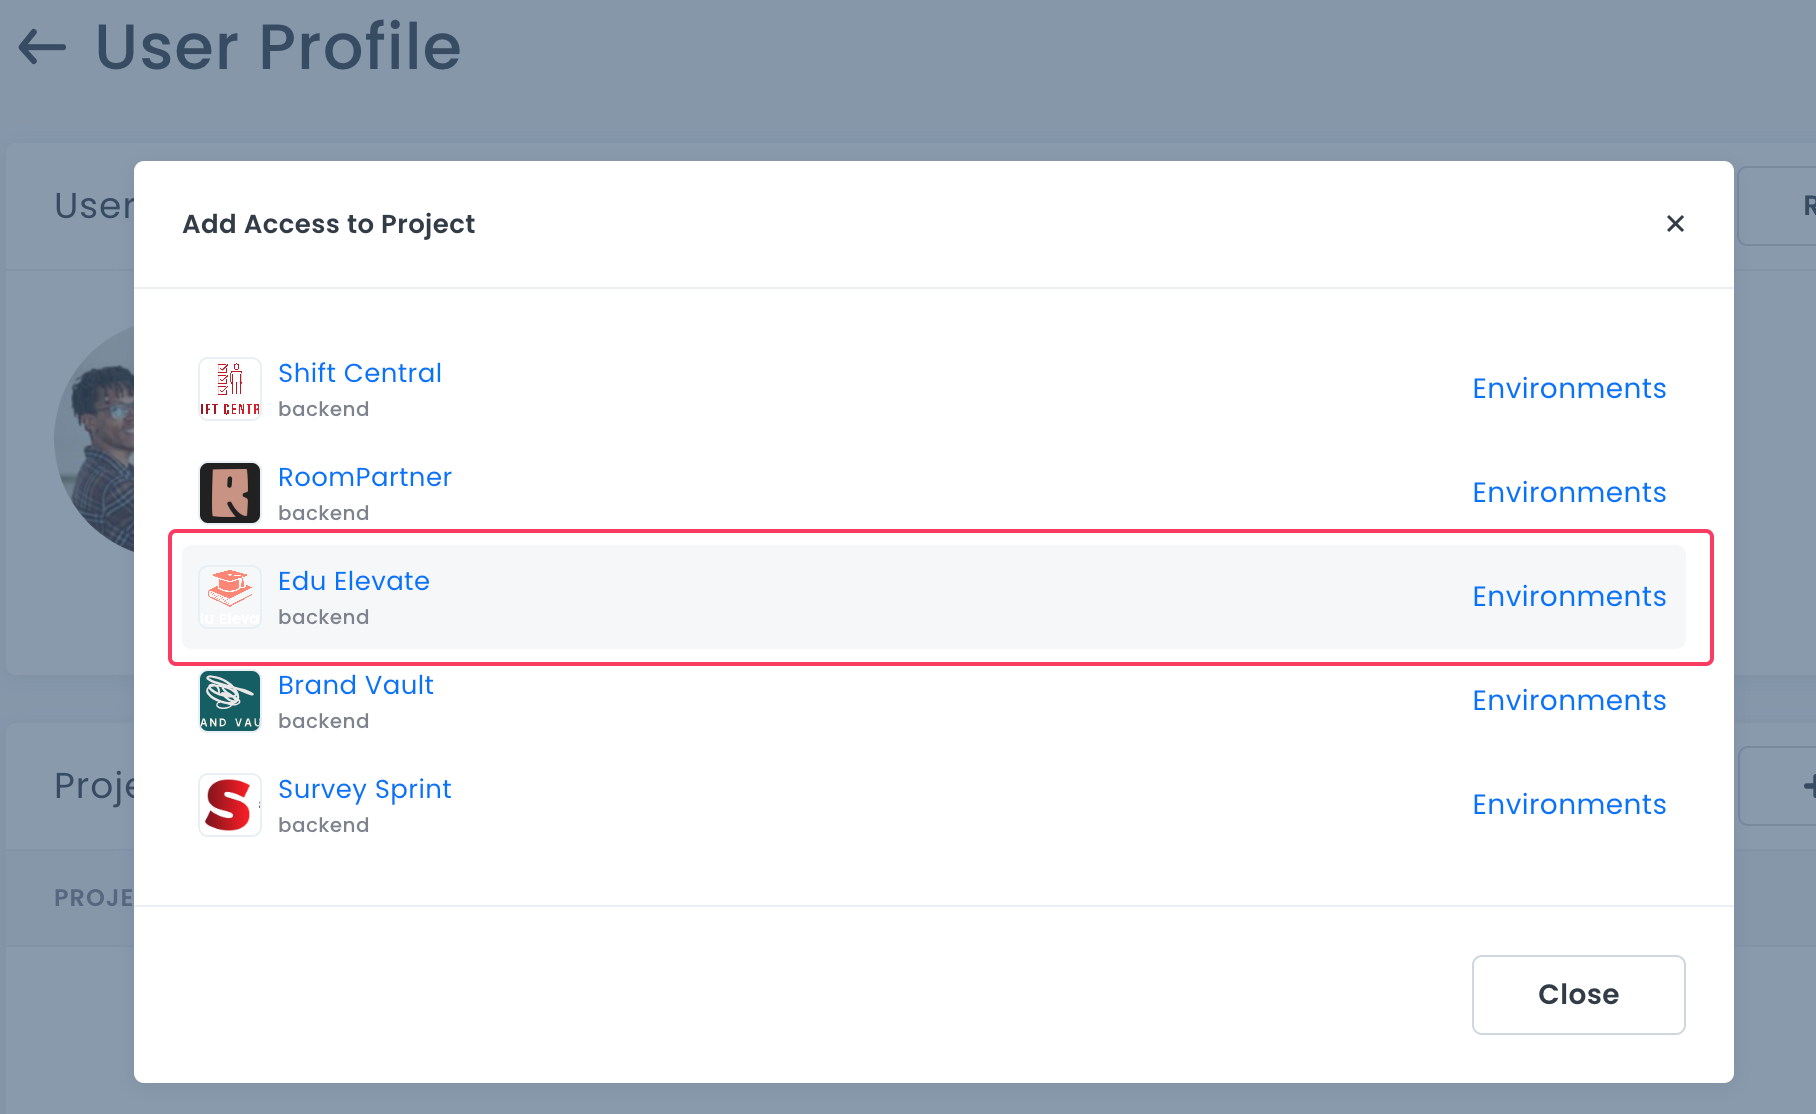
Task: Expand Environments for Survey Sprint
Action: (1568, 804)
